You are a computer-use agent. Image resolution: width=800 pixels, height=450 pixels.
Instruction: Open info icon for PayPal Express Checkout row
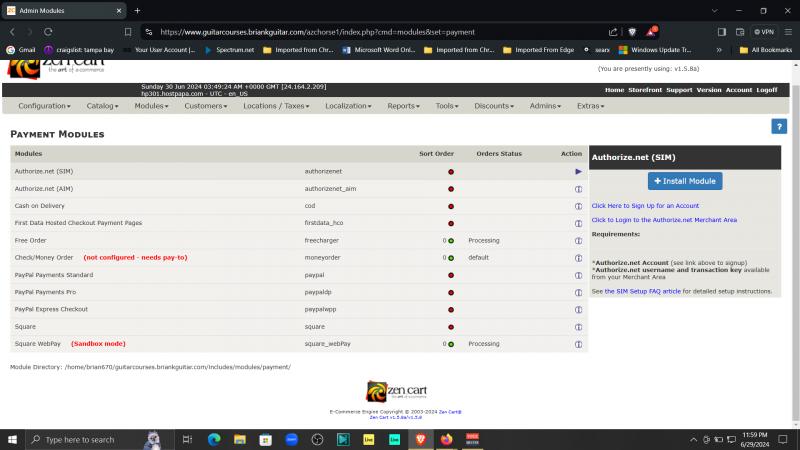coord(578,310)
